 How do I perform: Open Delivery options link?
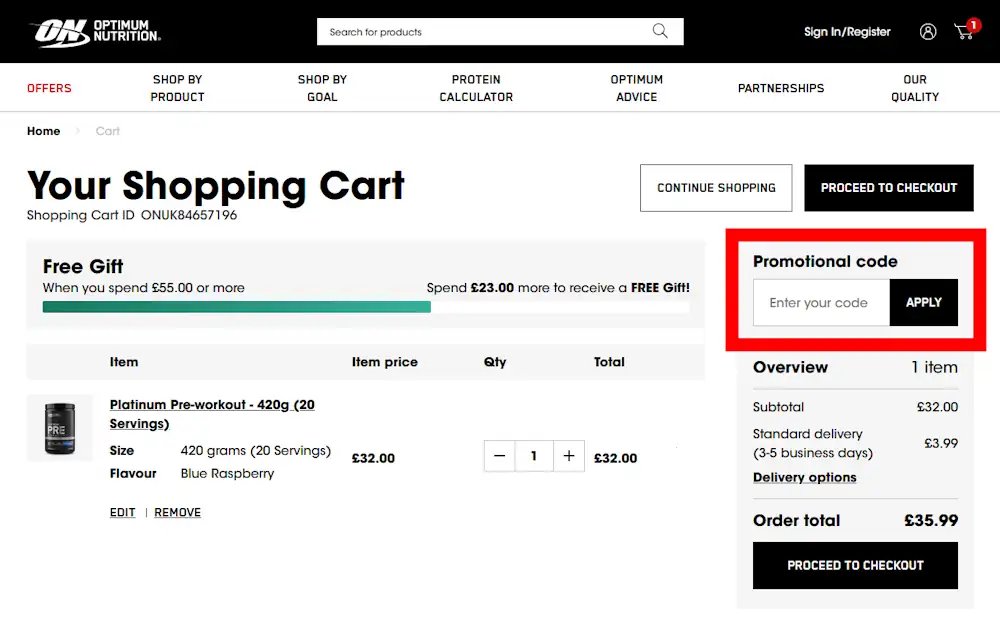click(x=804, y=477)
